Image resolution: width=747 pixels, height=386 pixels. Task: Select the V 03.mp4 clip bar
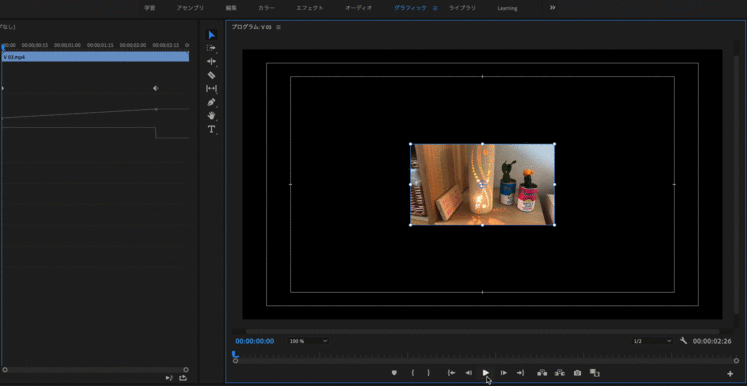[95, 57]
